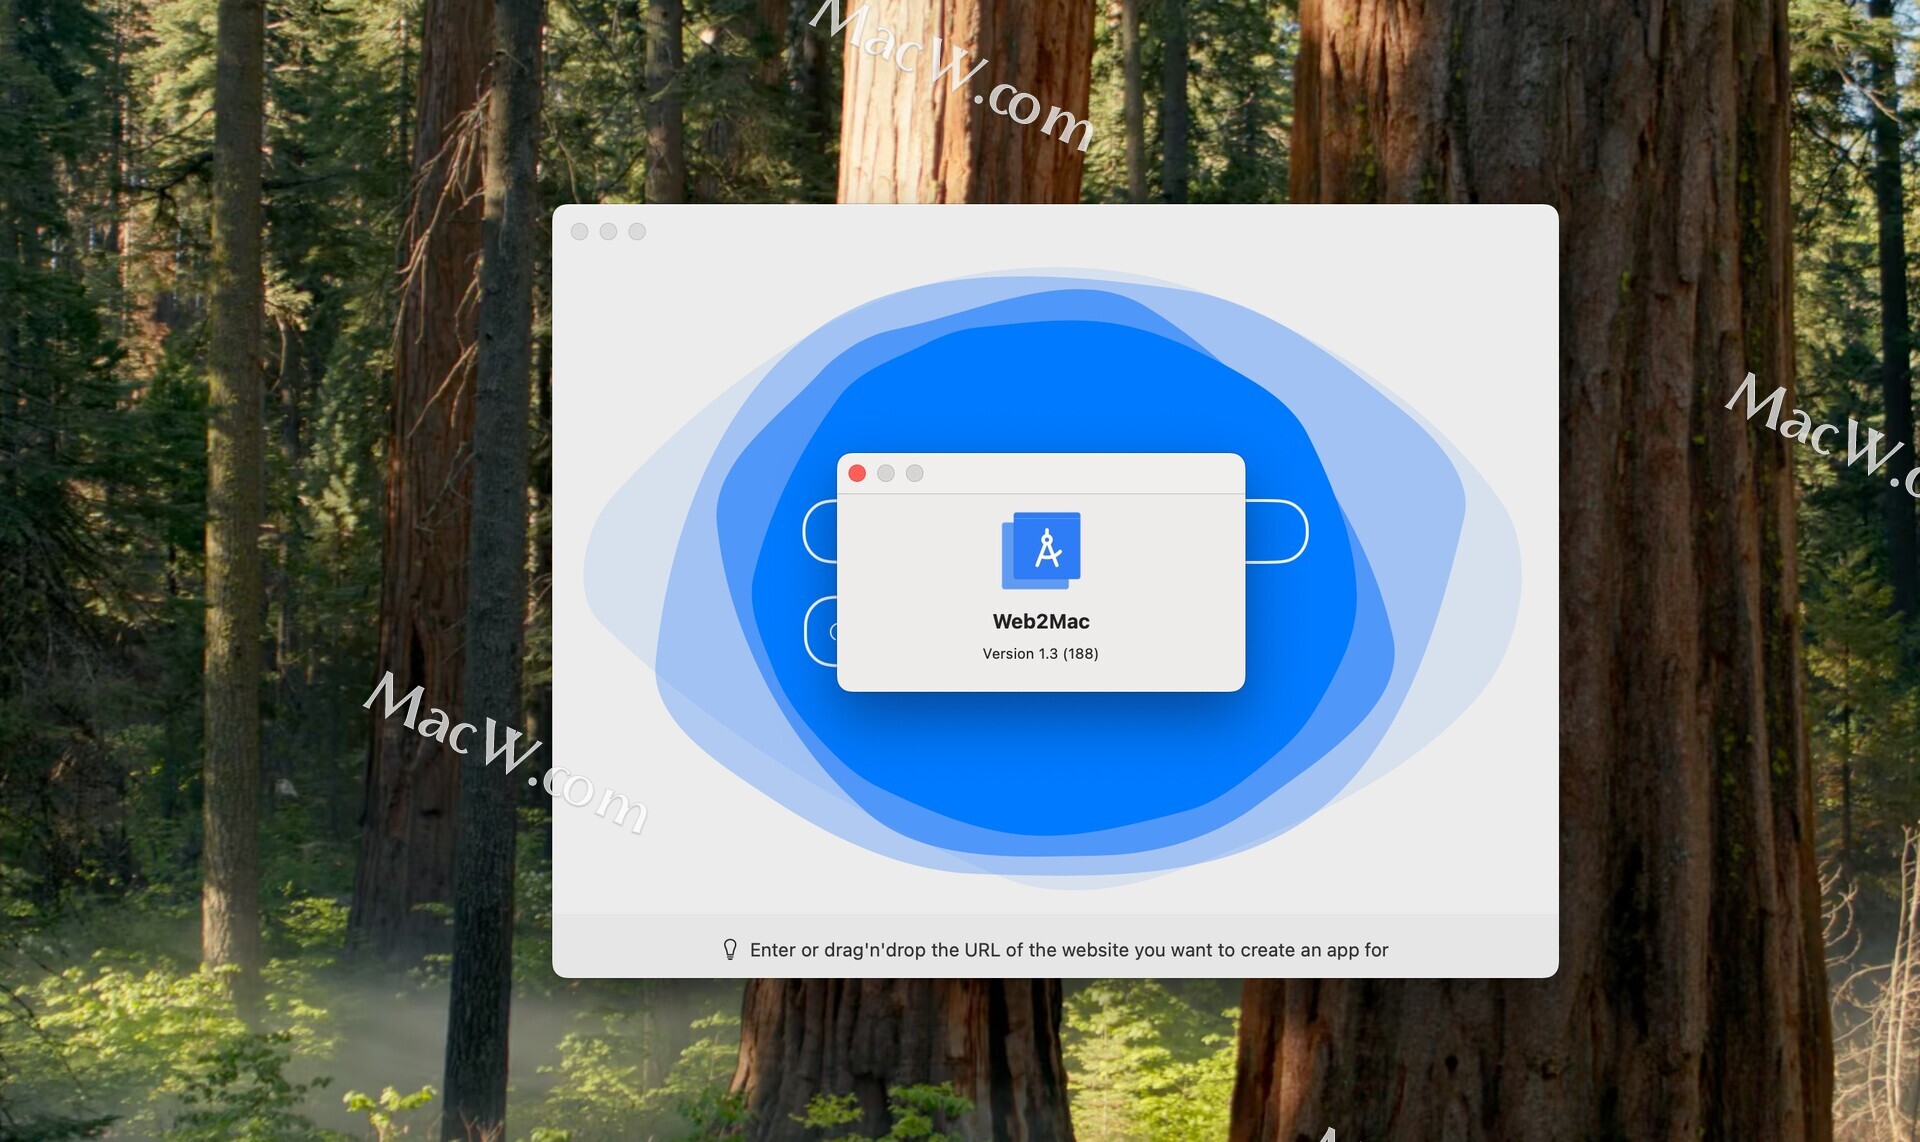Image resolution: width=1920 pixels, height=1142 pixels.
Task: Click the gray minimize button of the About window
Action: 886,473
